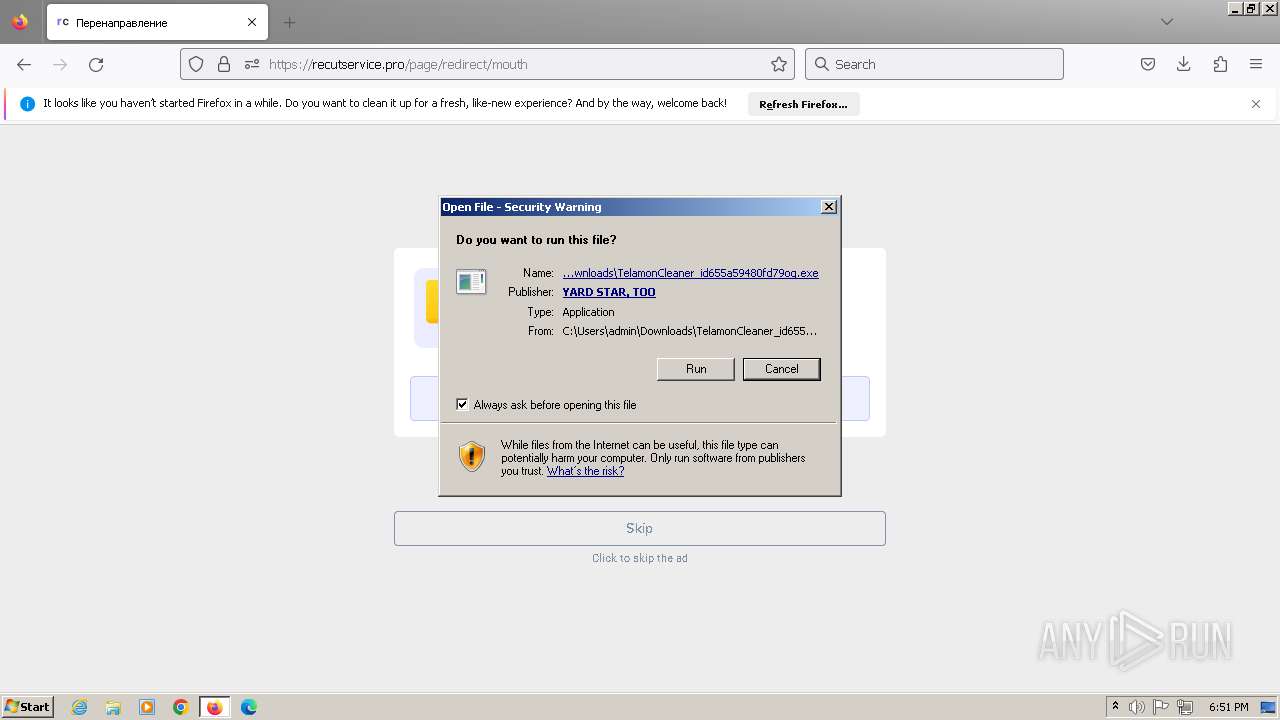Screen dimensions: 1280x720
Task: Open Windows Explorer folder taskbar icon
Action: click(113, 707)
